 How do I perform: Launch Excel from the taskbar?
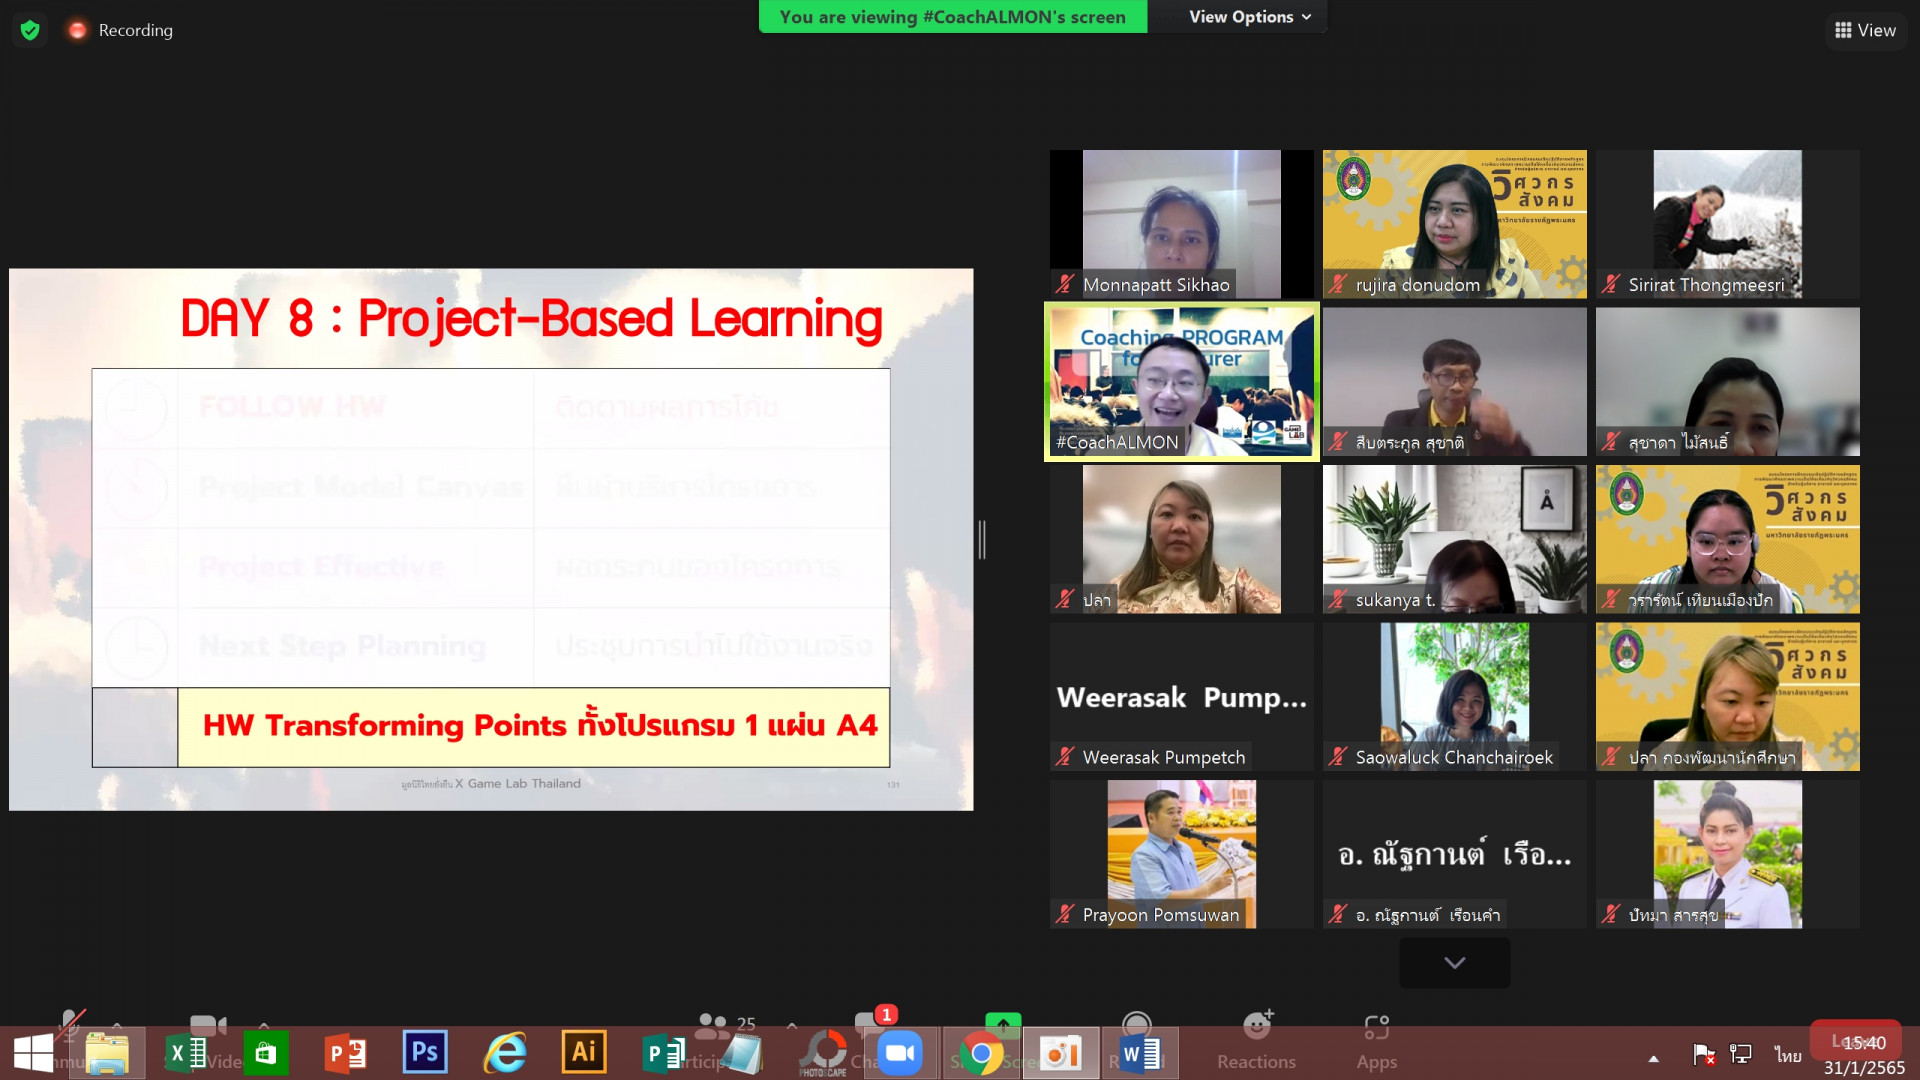[186, 1053]
